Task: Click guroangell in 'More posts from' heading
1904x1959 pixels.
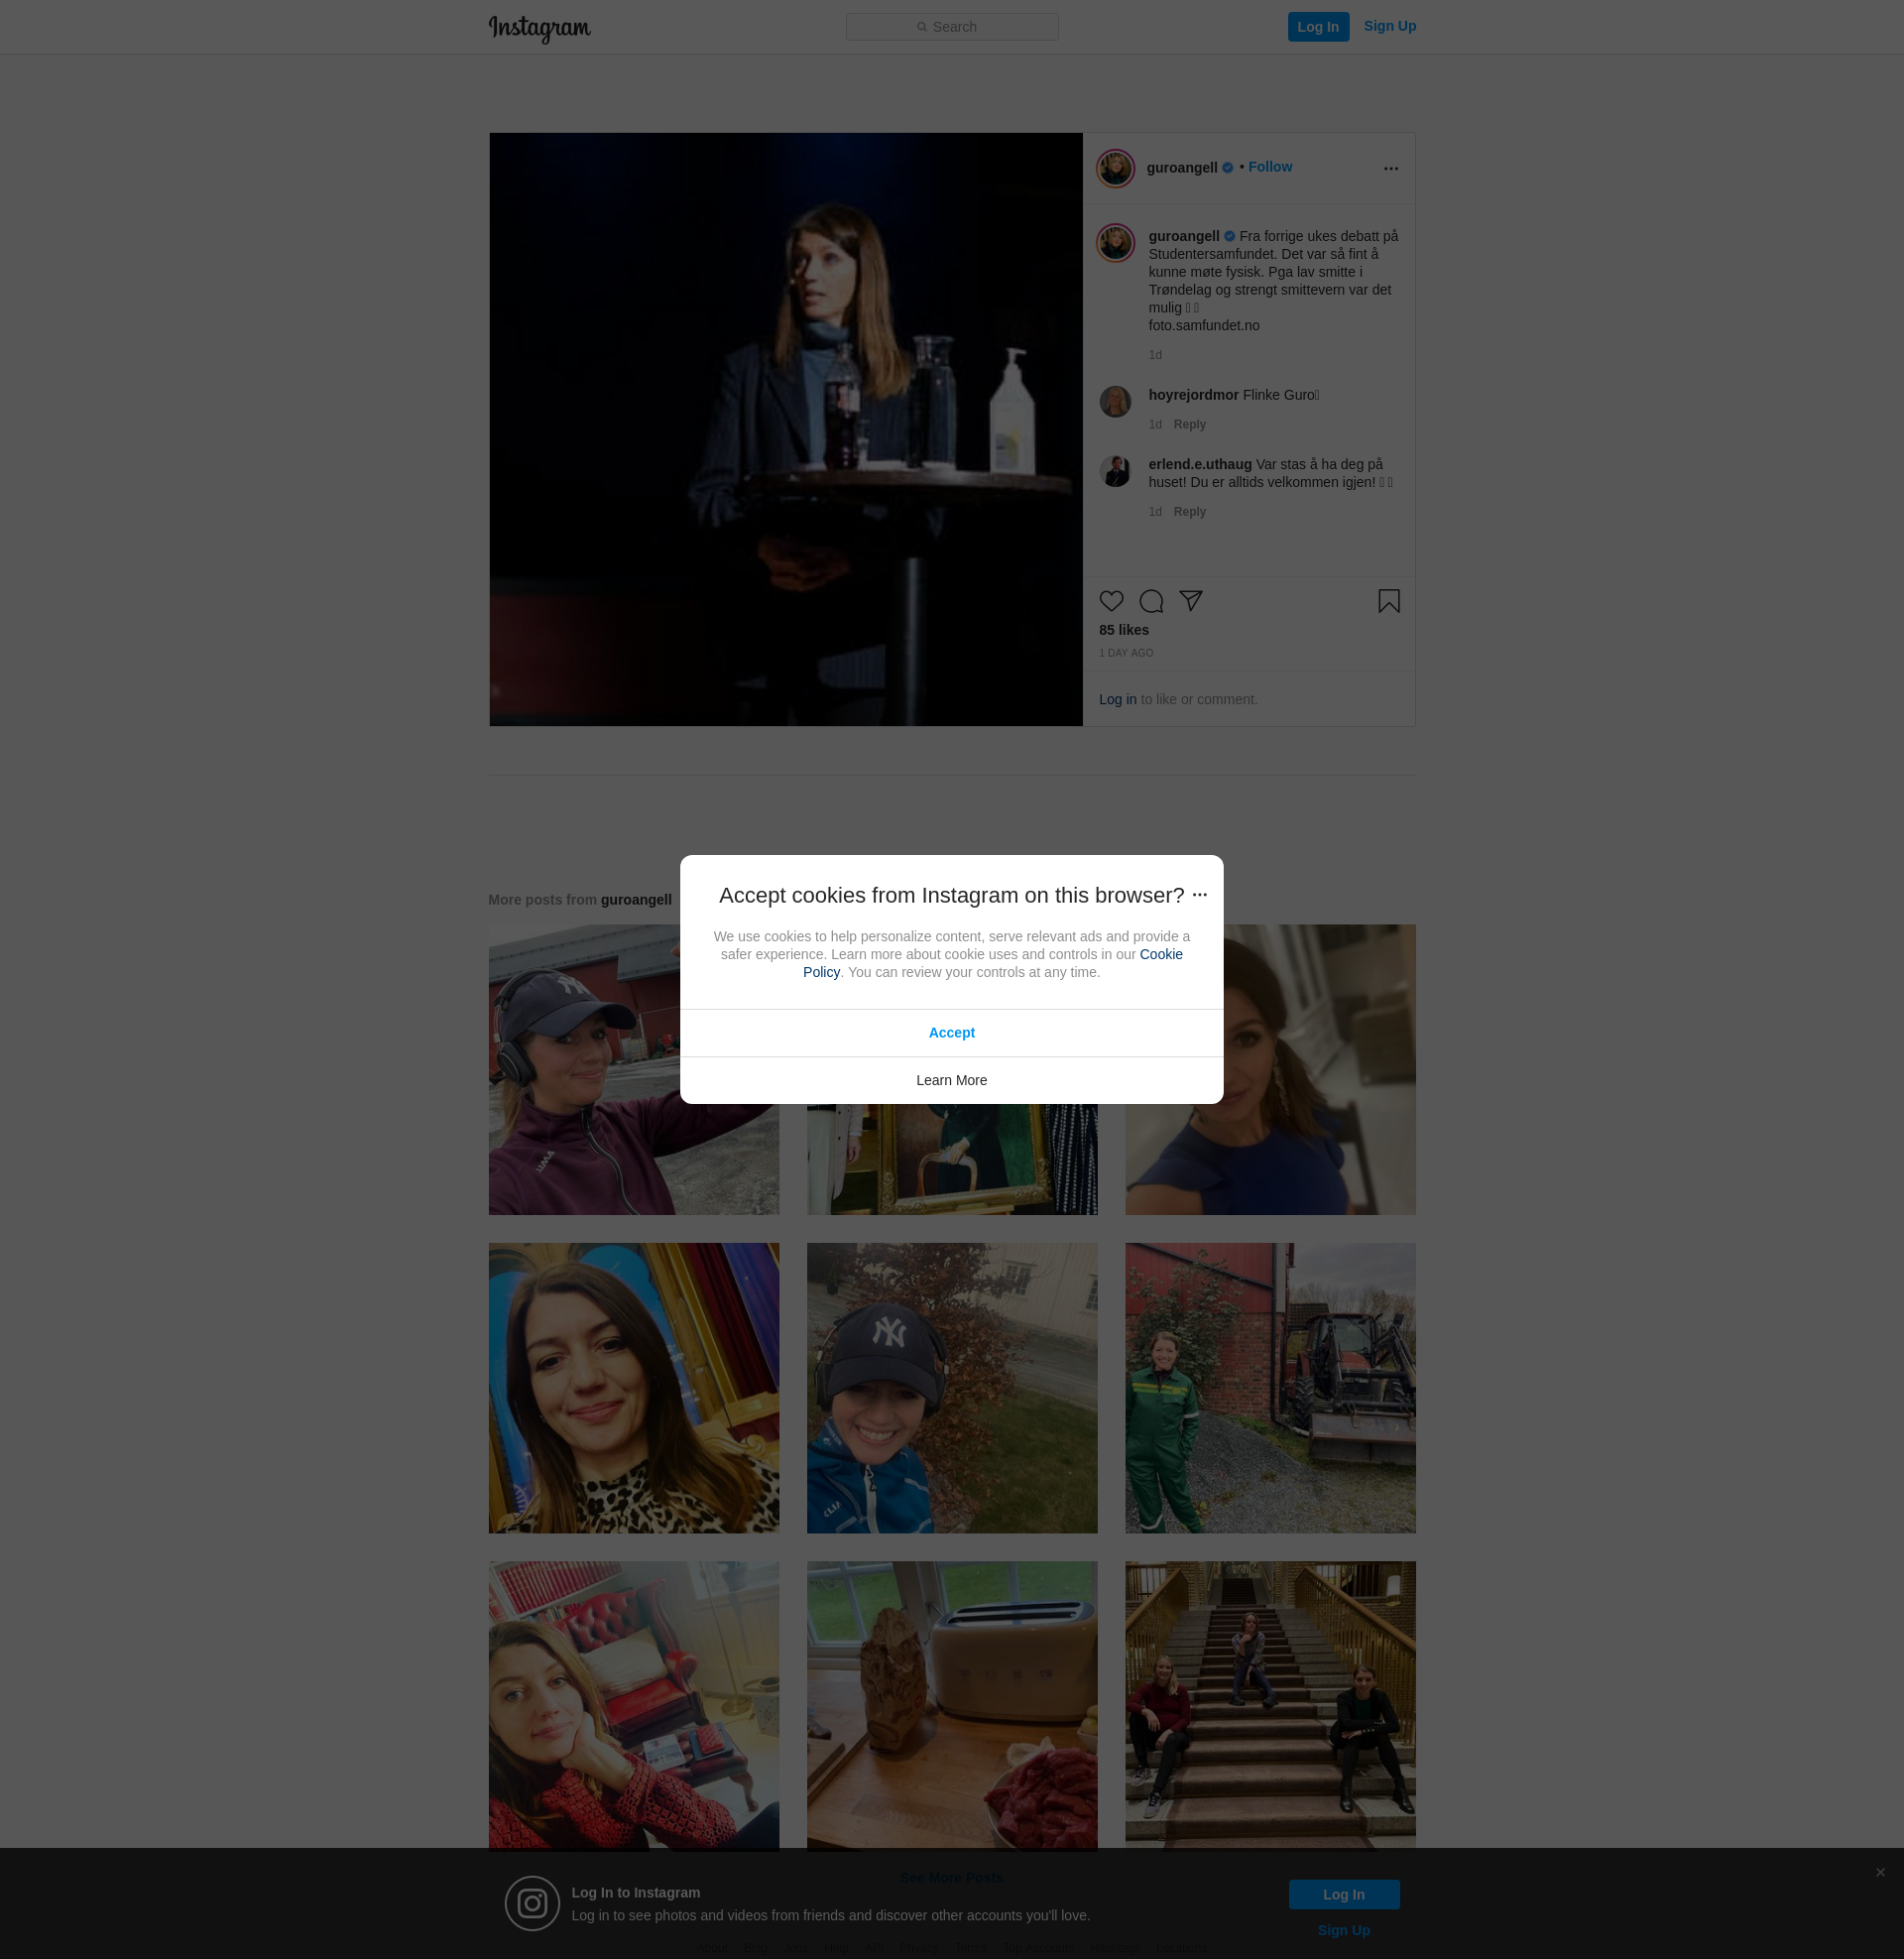Action: point(636,900)
